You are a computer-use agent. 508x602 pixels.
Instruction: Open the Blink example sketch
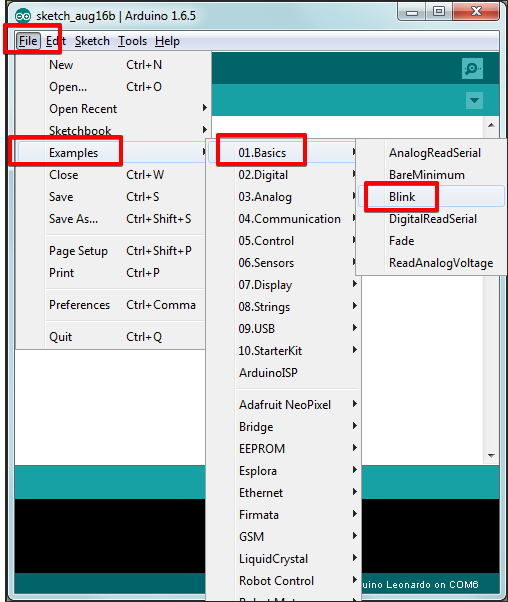(431, 197)
